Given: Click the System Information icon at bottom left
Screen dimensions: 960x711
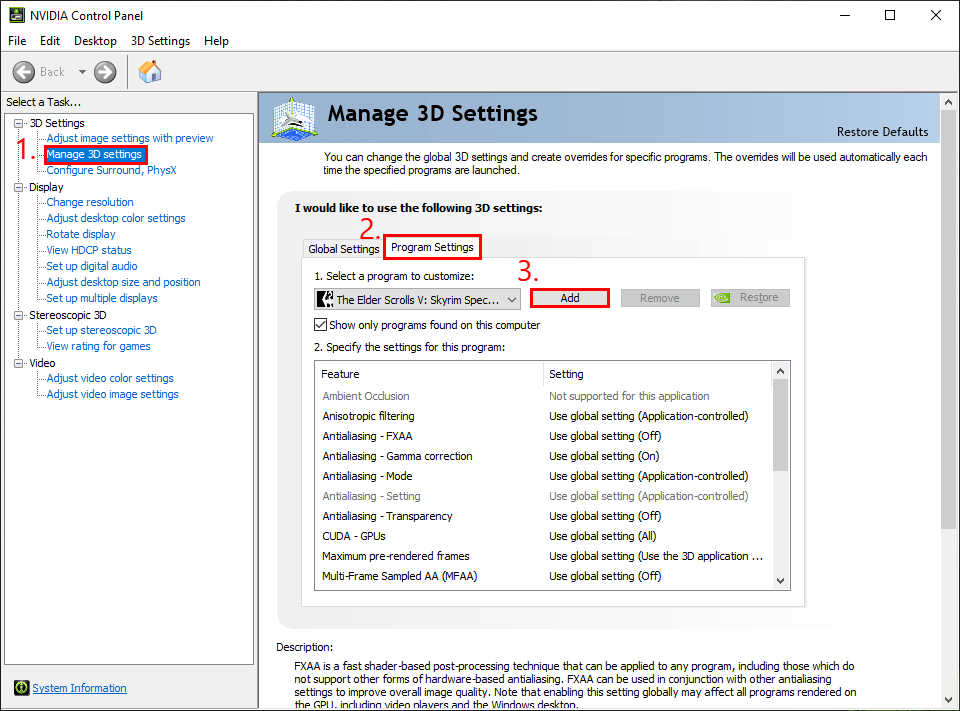Looking at the screenshot, I should (x=22, y=687).
